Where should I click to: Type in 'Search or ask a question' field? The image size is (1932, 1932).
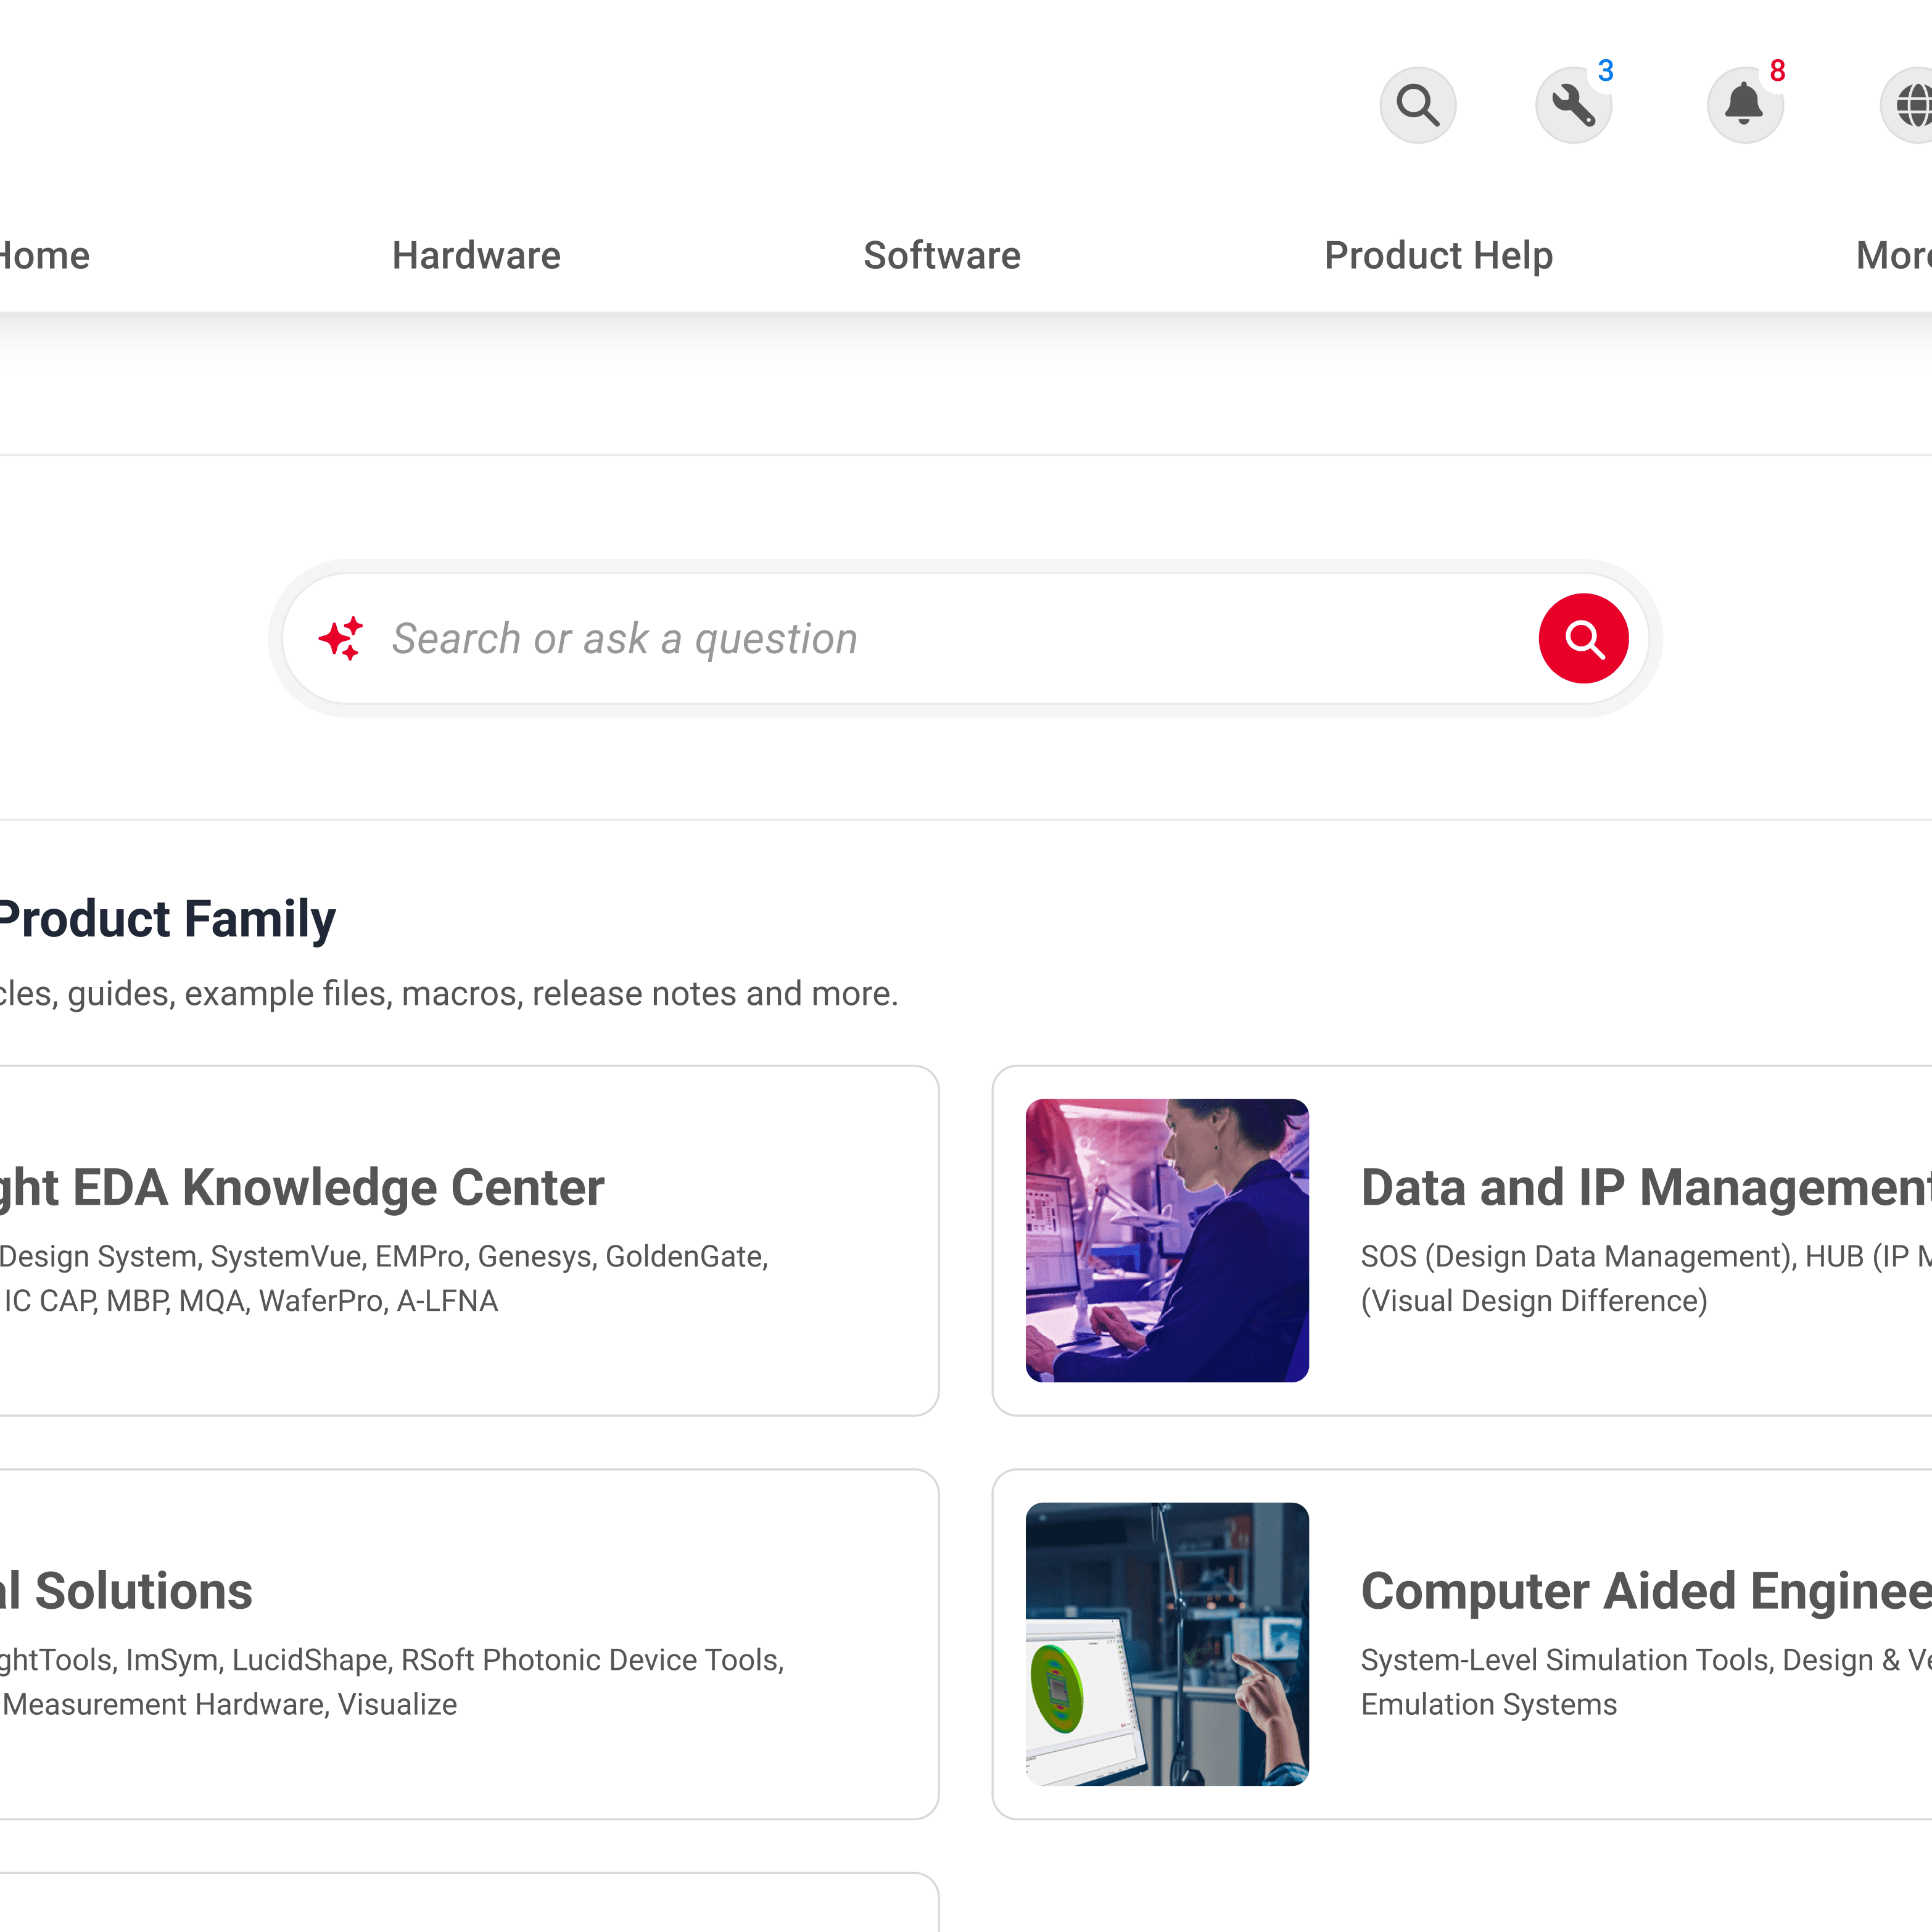950,638
